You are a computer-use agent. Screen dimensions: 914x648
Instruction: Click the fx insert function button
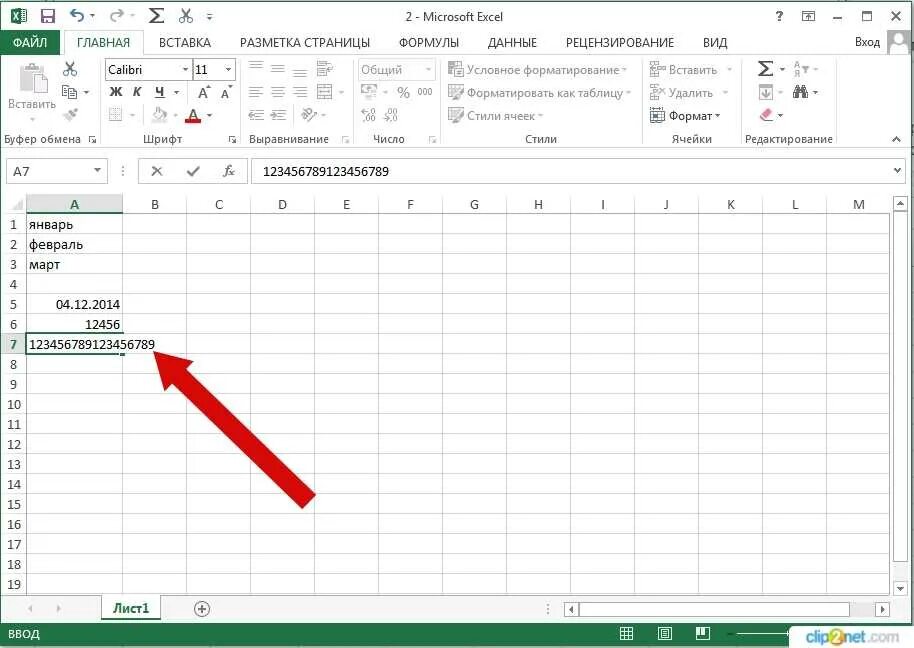tap(228, 171)
